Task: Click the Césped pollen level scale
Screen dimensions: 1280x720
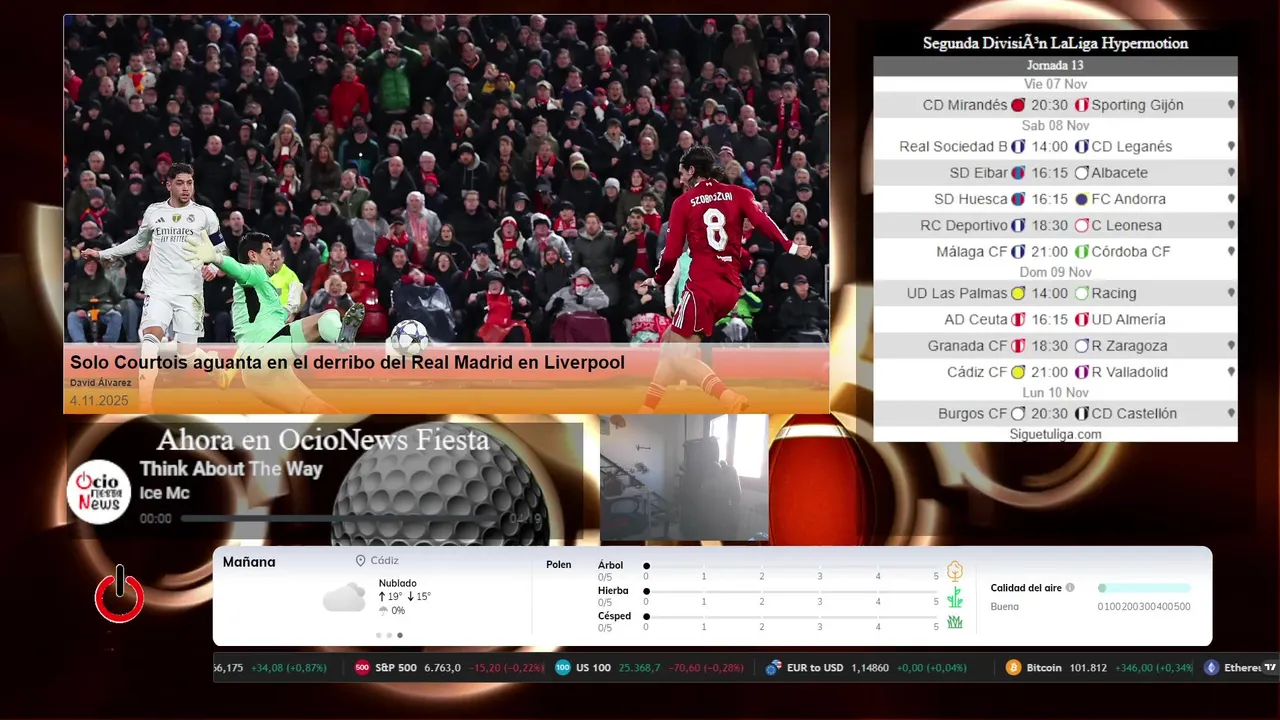Action: [x=792, y=621]
